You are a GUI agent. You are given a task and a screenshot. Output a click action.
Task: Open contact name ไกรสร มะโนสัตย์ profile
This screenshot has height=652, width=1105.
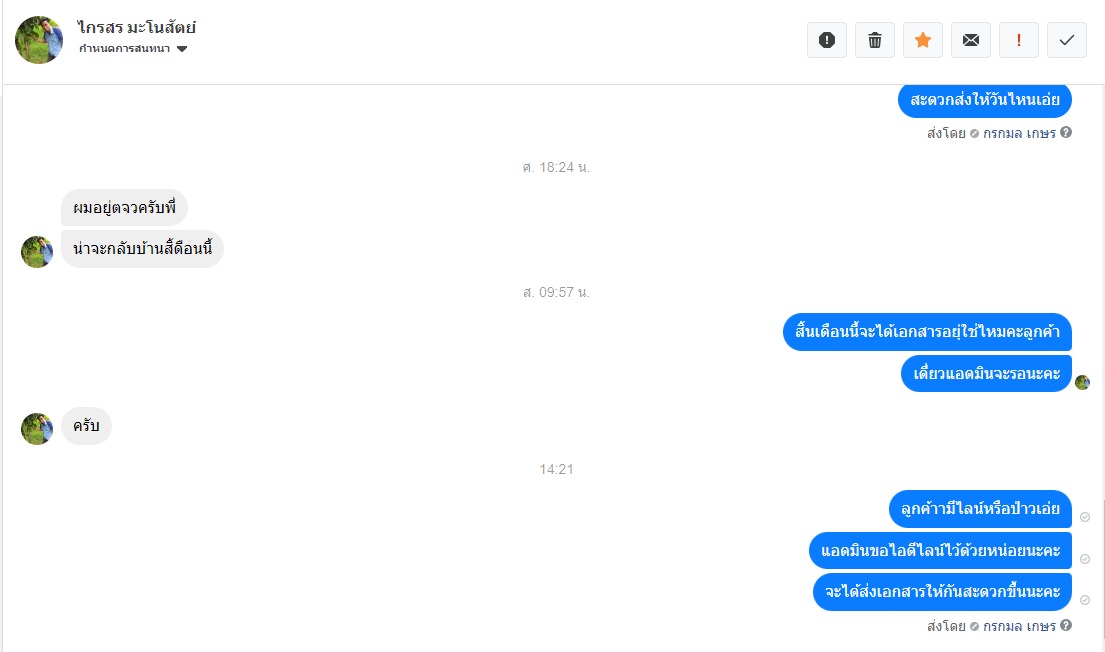coord(137,27)
